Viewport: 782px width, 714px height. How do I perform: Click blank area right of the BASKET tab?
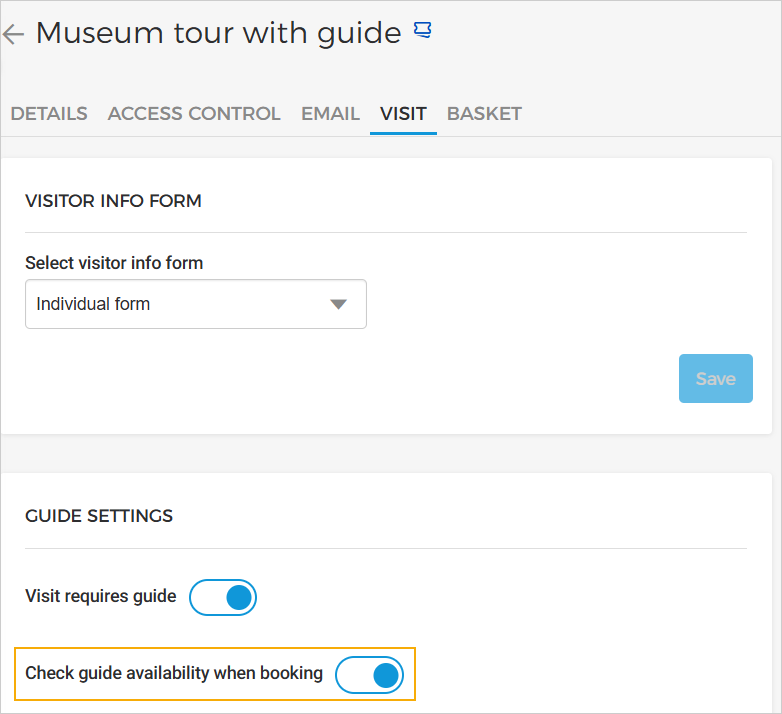pyautogui.click(x=650, y=113)
